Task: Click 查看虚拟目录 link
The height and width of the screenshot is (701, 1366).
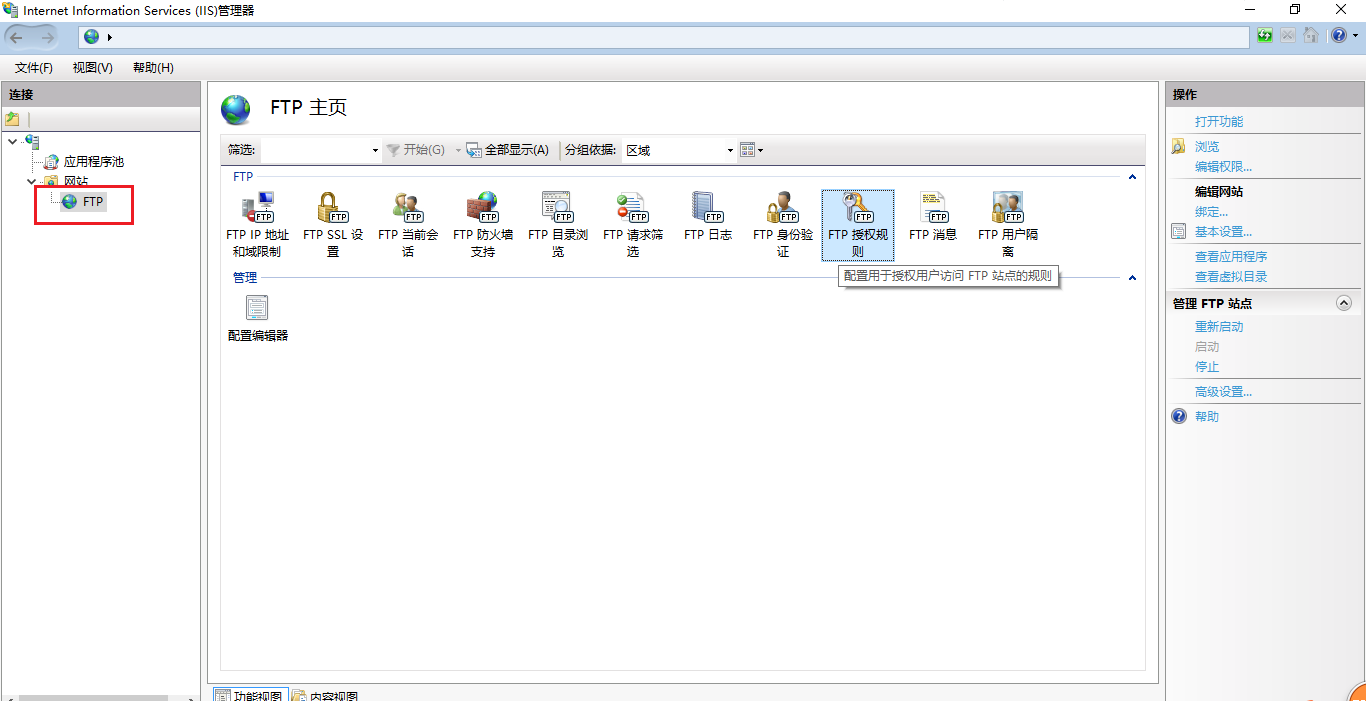Action: click(1231, 277)
